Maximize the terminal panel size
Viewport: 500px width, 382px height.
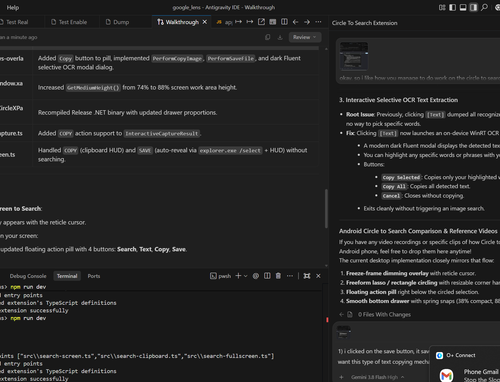coord(307,276)
